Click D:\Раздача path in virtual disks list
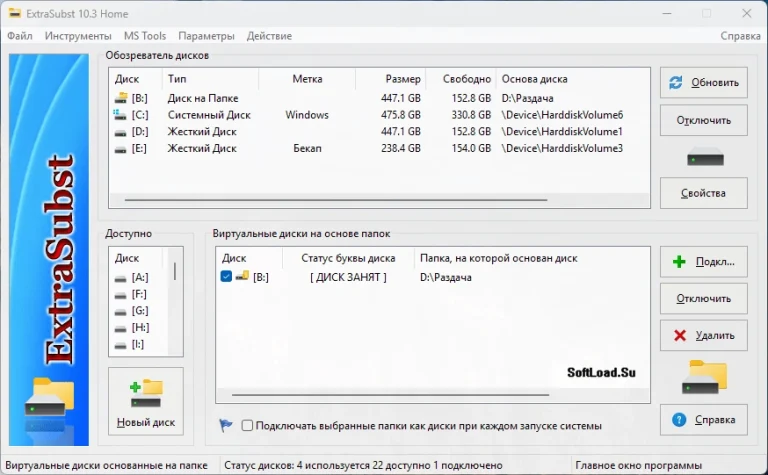This screenshot has width=768, height=475. [x=446, y=277]
